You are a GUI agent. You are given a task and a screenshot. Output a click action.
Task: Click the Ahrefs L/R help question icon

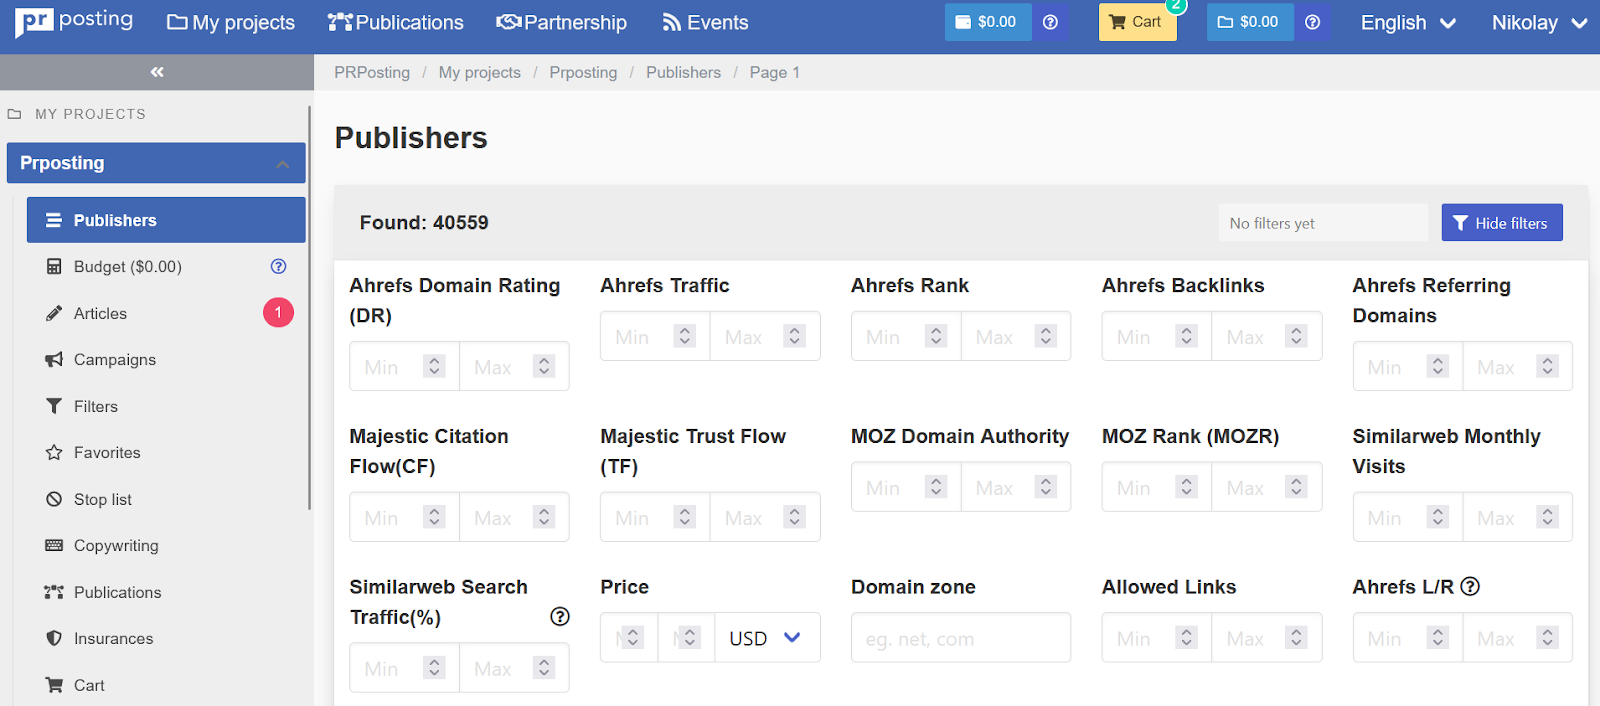click(1470, 587)
